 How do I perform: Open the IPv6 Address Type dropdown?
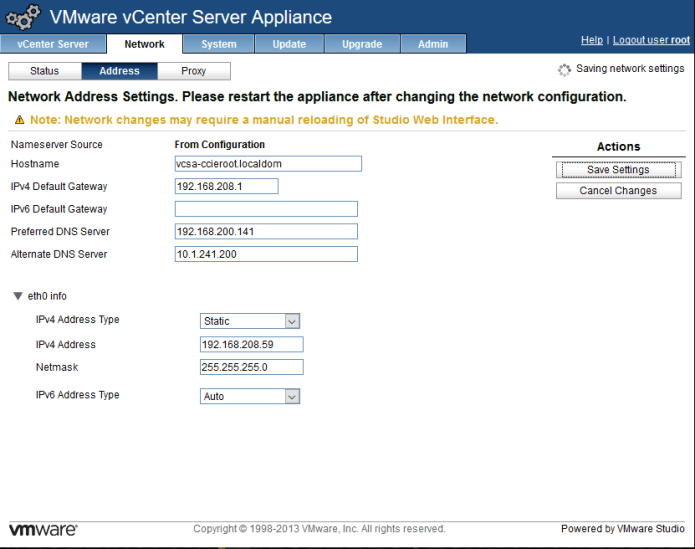tap(250, 396)
